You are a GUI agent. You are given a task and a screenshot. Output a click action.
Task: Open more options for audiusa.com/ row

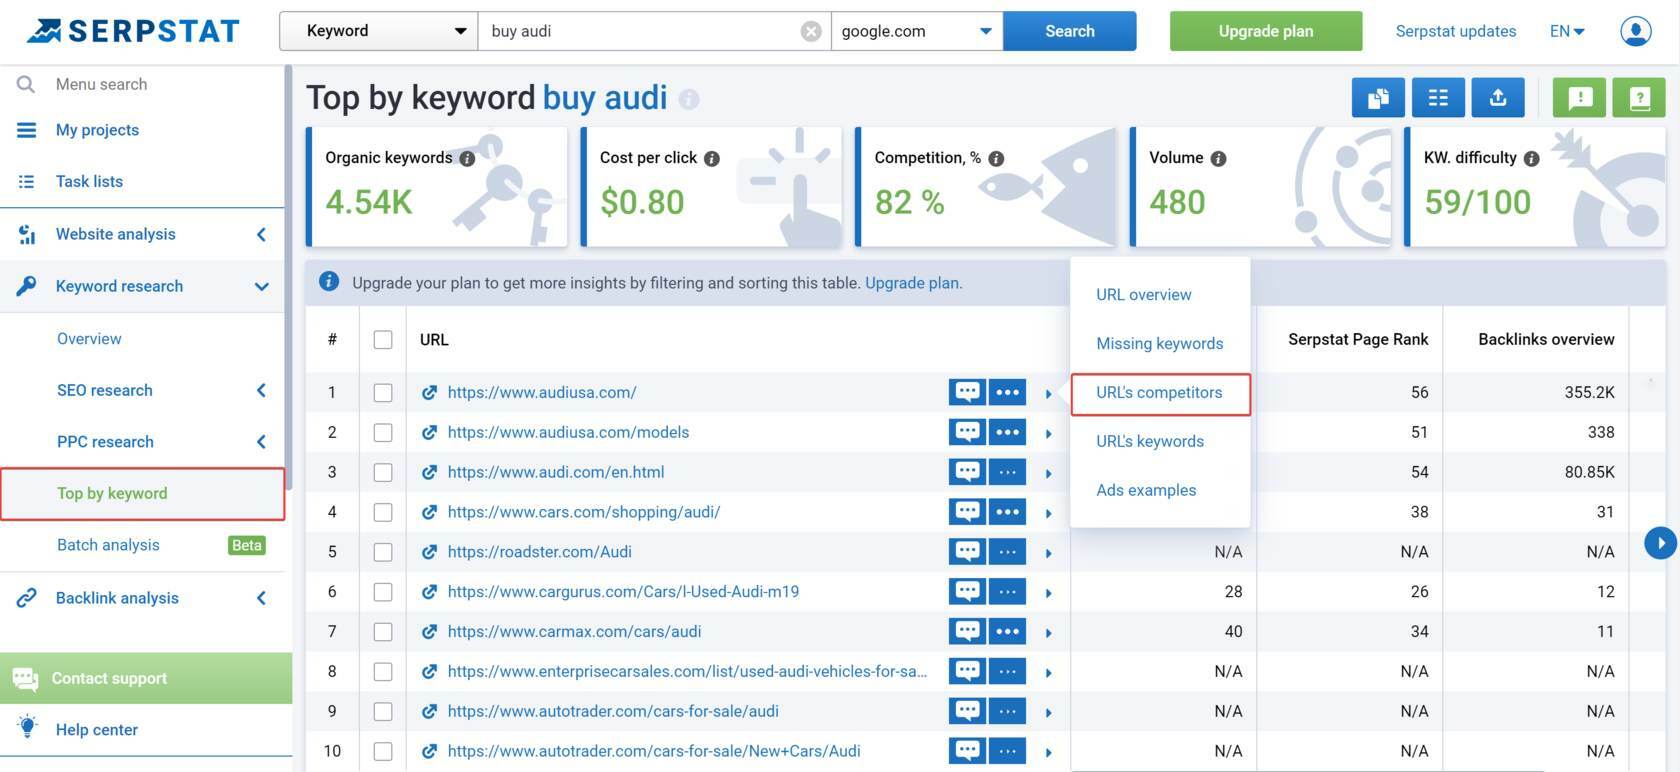tap(1007, 392)
